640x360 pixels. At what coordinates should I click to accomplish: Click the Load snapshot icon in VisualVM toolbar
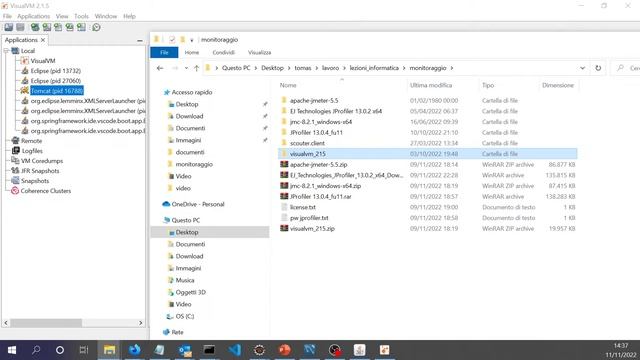[9, 27]
